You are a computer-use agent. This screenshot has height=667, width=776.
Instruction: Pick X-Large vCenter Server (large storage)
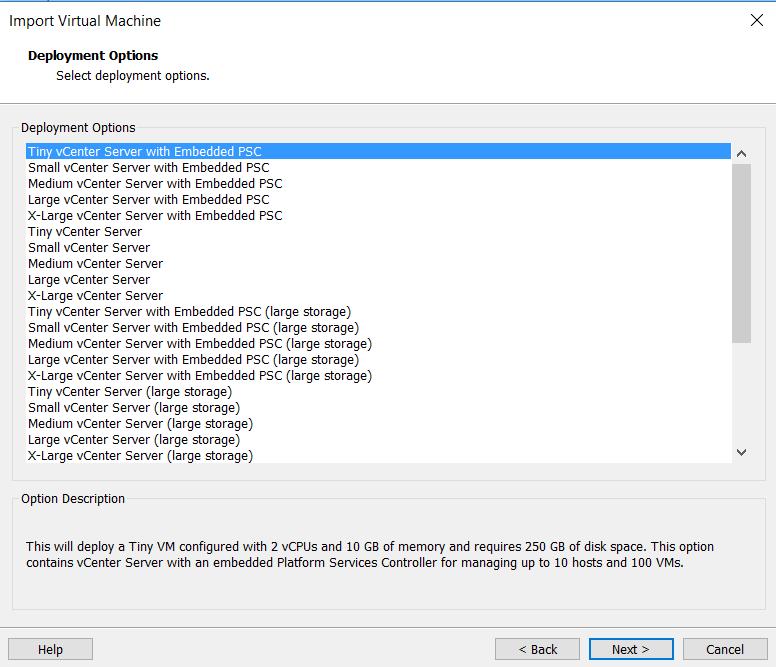pyautogui.click(x=378, y=455)
